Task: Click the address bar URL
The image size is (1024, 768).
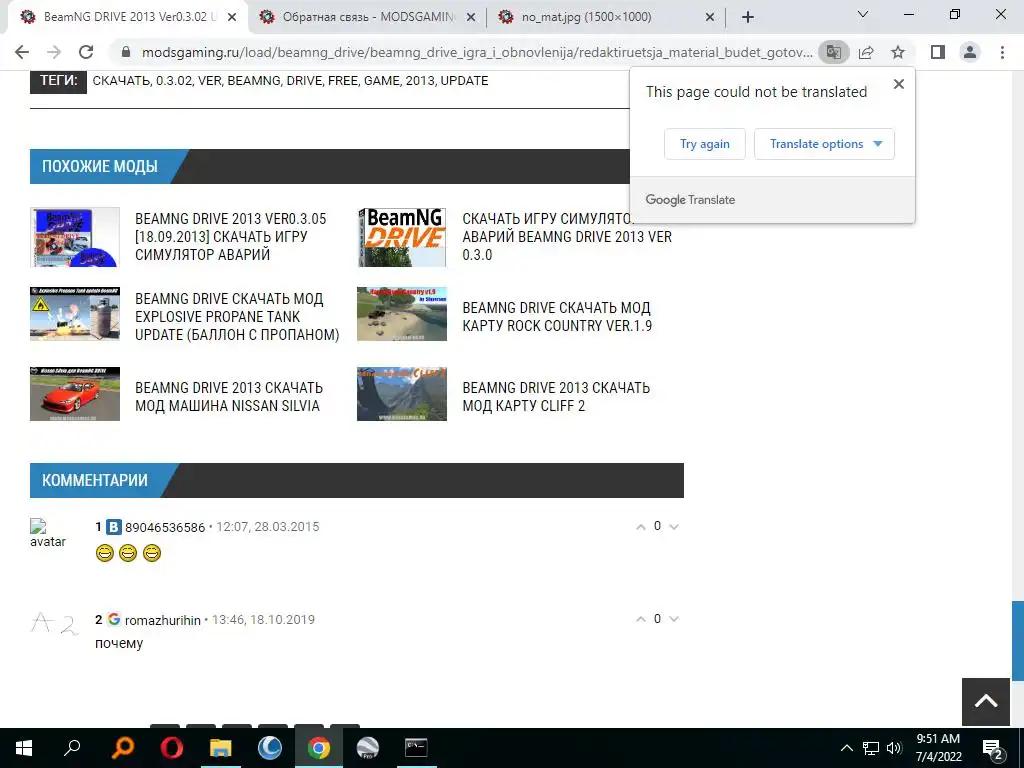Action: point(477,52)
